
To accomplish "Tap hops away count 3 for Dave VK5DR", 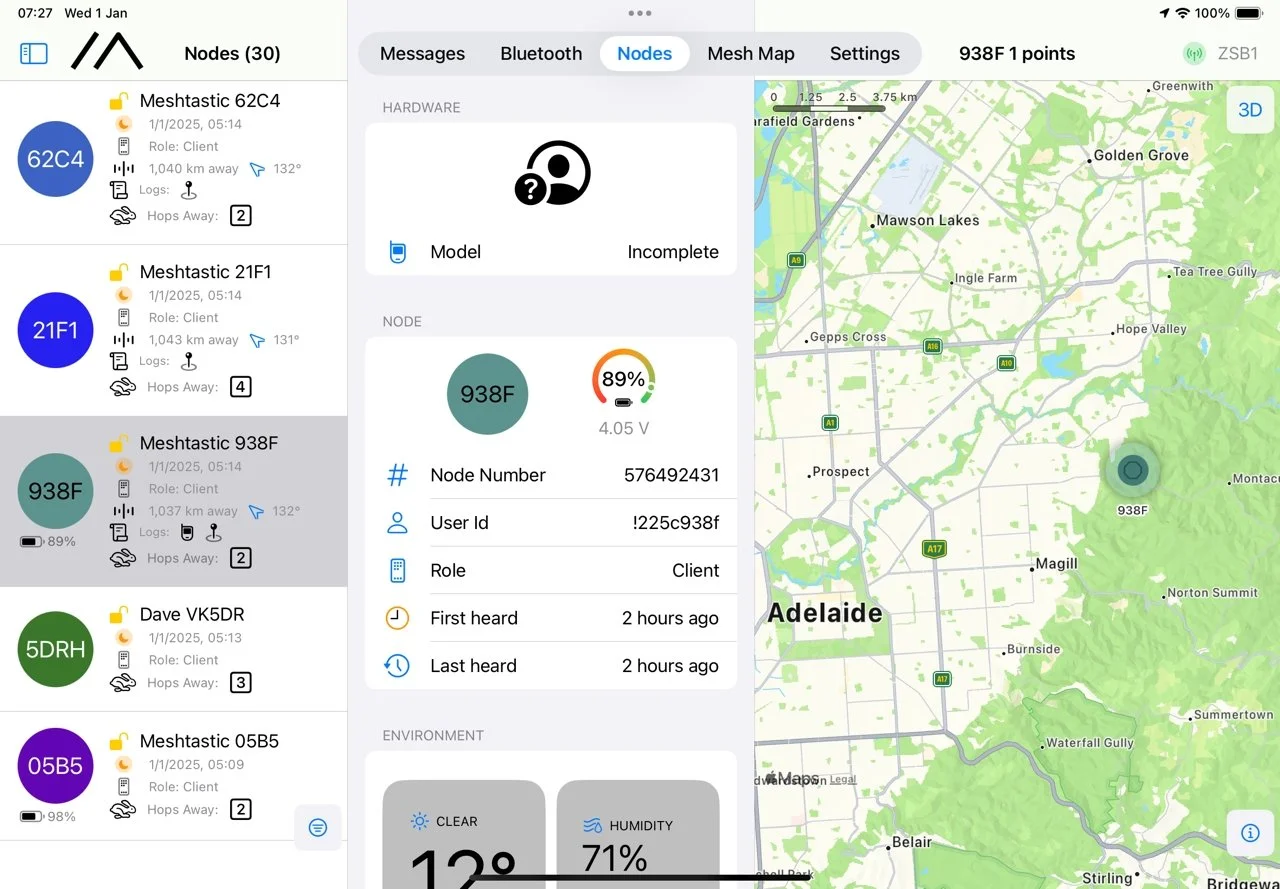I will click(x=240, y=683).
